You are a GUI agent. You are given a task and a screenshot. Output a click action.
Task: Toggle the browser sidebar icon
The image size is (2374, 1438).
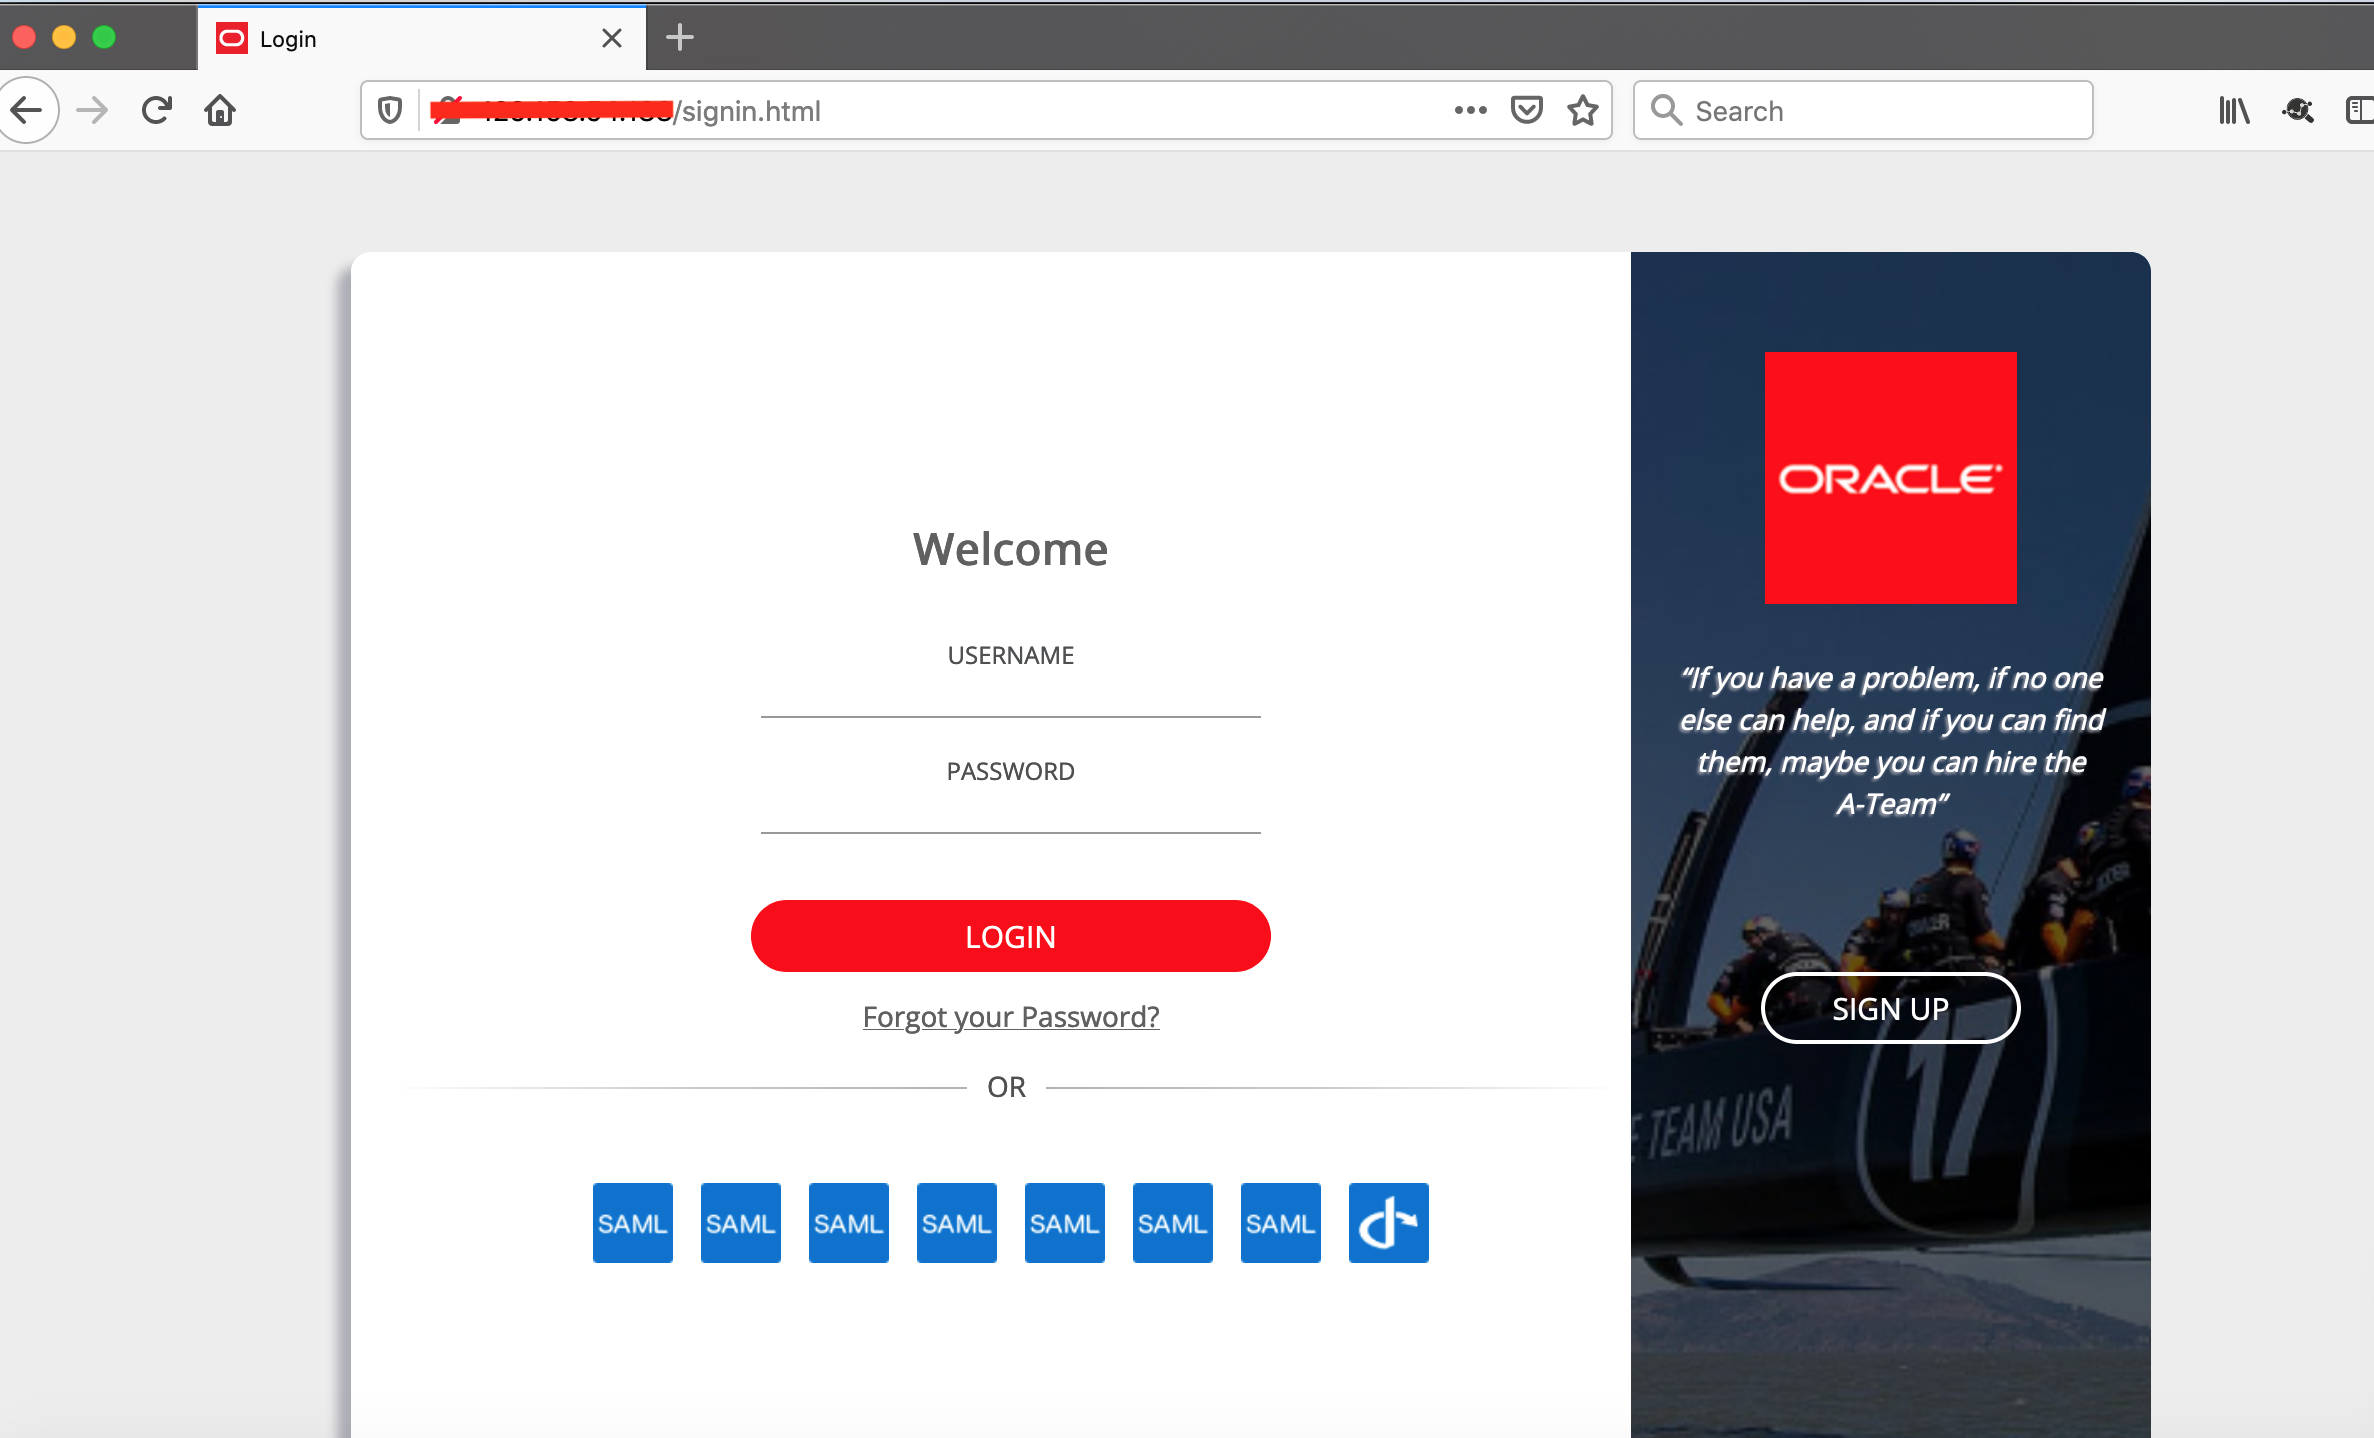(2358, 110)
